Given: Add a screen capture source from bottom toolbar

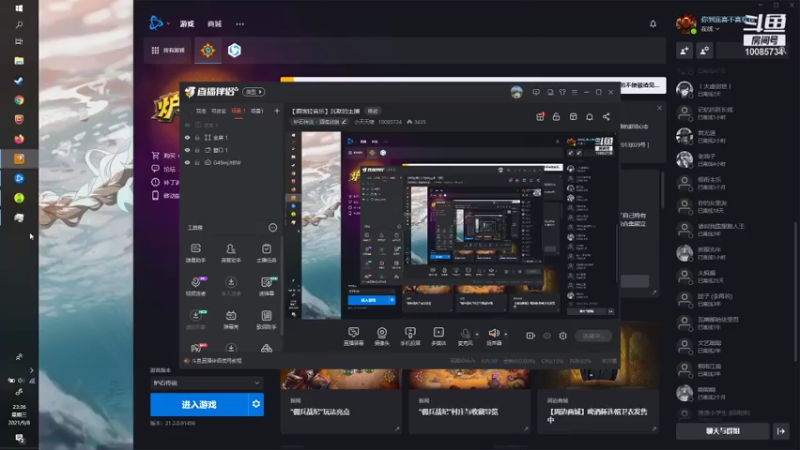Looking at the screenshot, I should pyautogui.click(x=354, y=336).
